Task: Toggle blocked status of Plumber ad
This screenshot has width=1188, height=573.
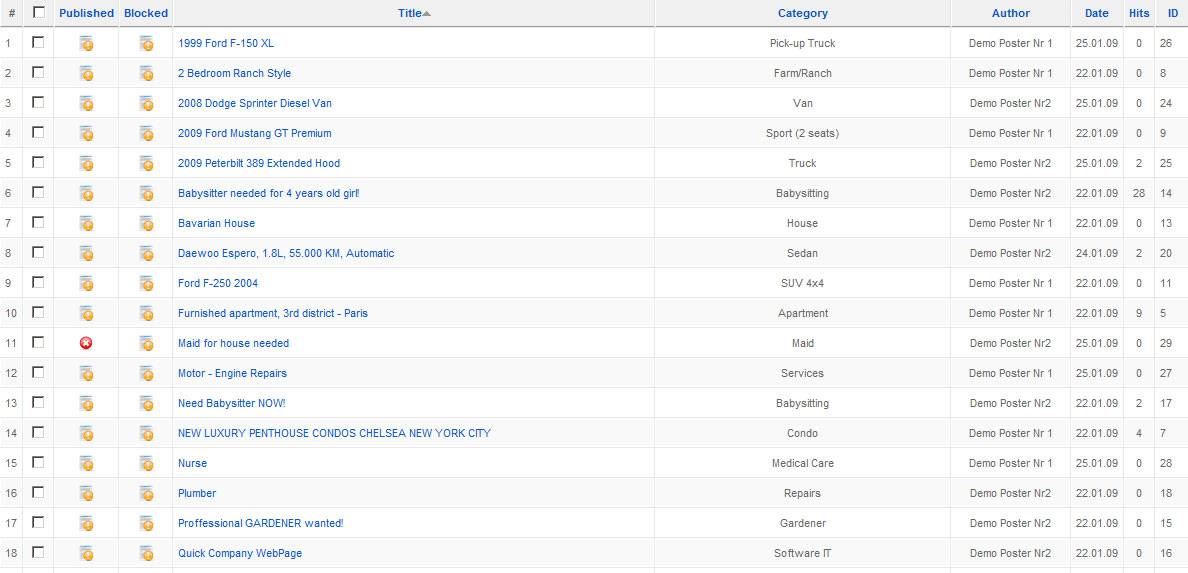Action: point(146,494)
